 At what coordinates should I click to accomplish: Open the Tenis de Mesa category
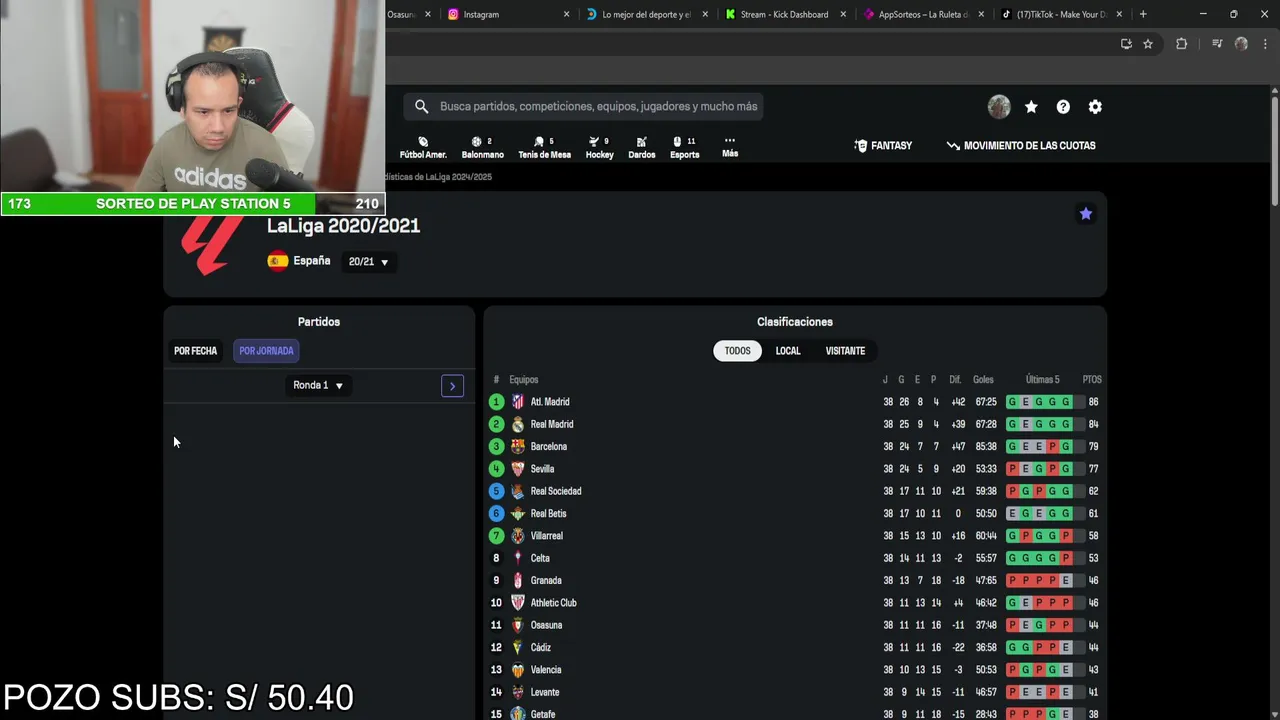tap(544, 147)
